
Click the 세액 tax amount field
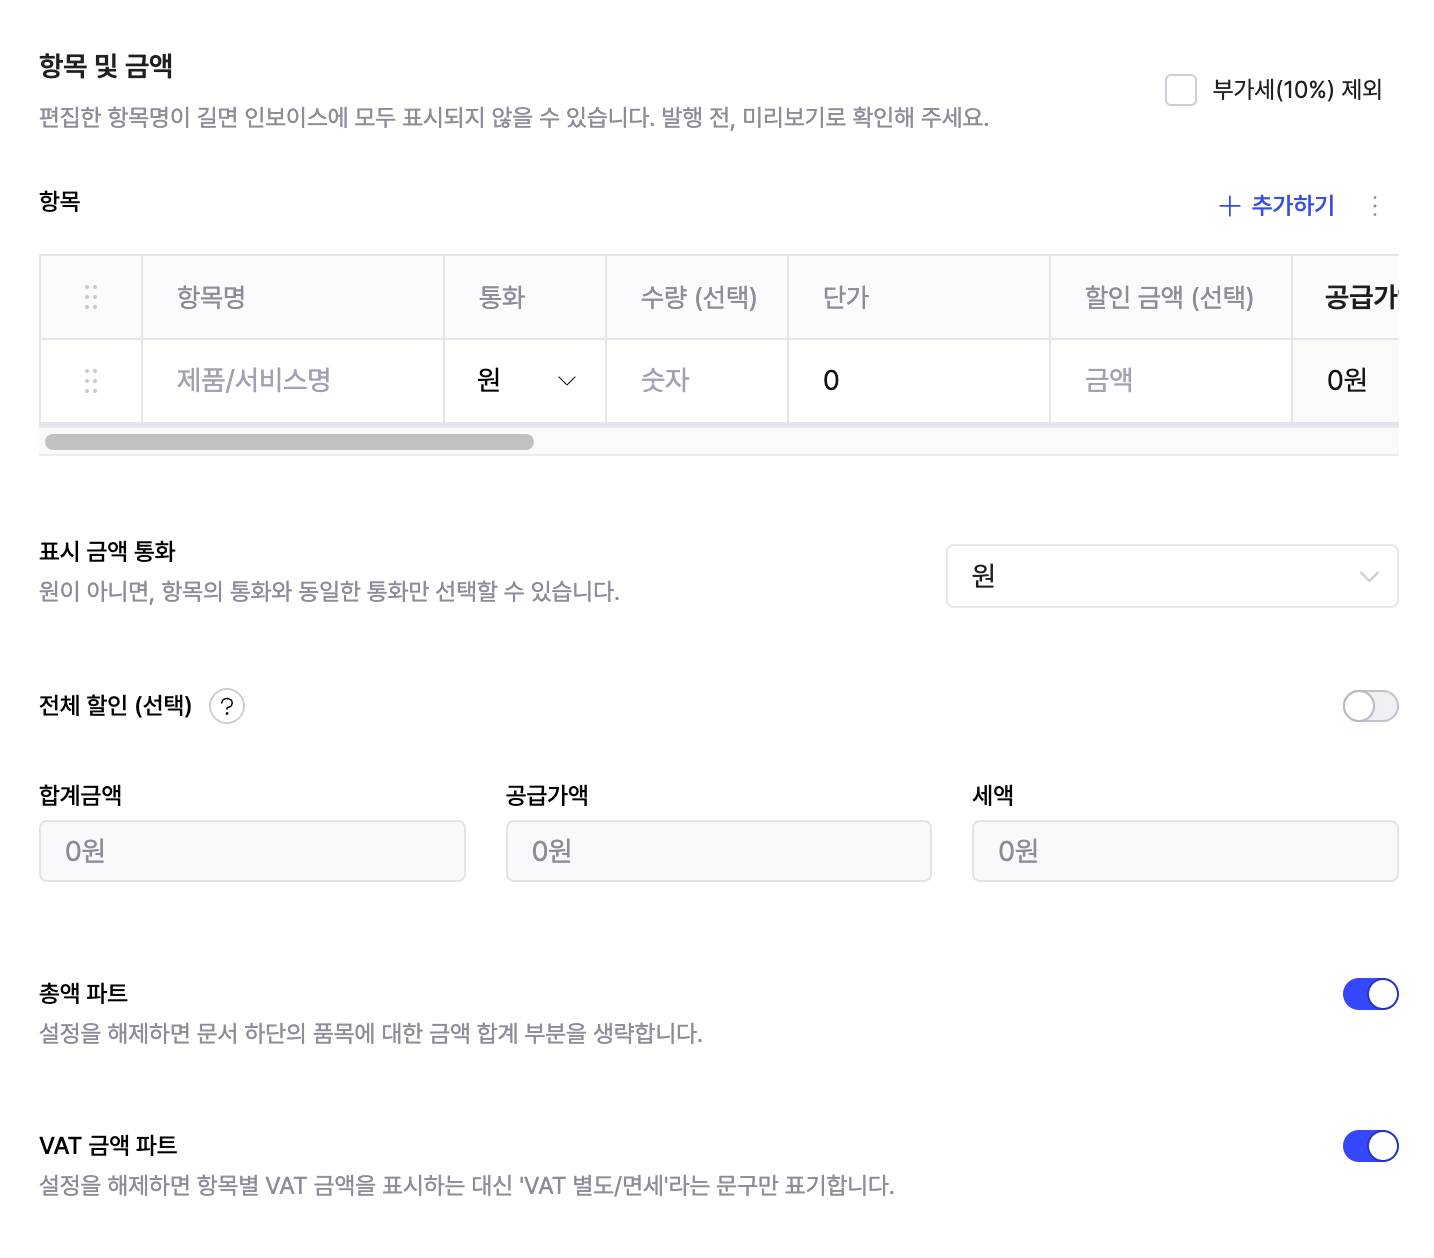pos(1184,851)
